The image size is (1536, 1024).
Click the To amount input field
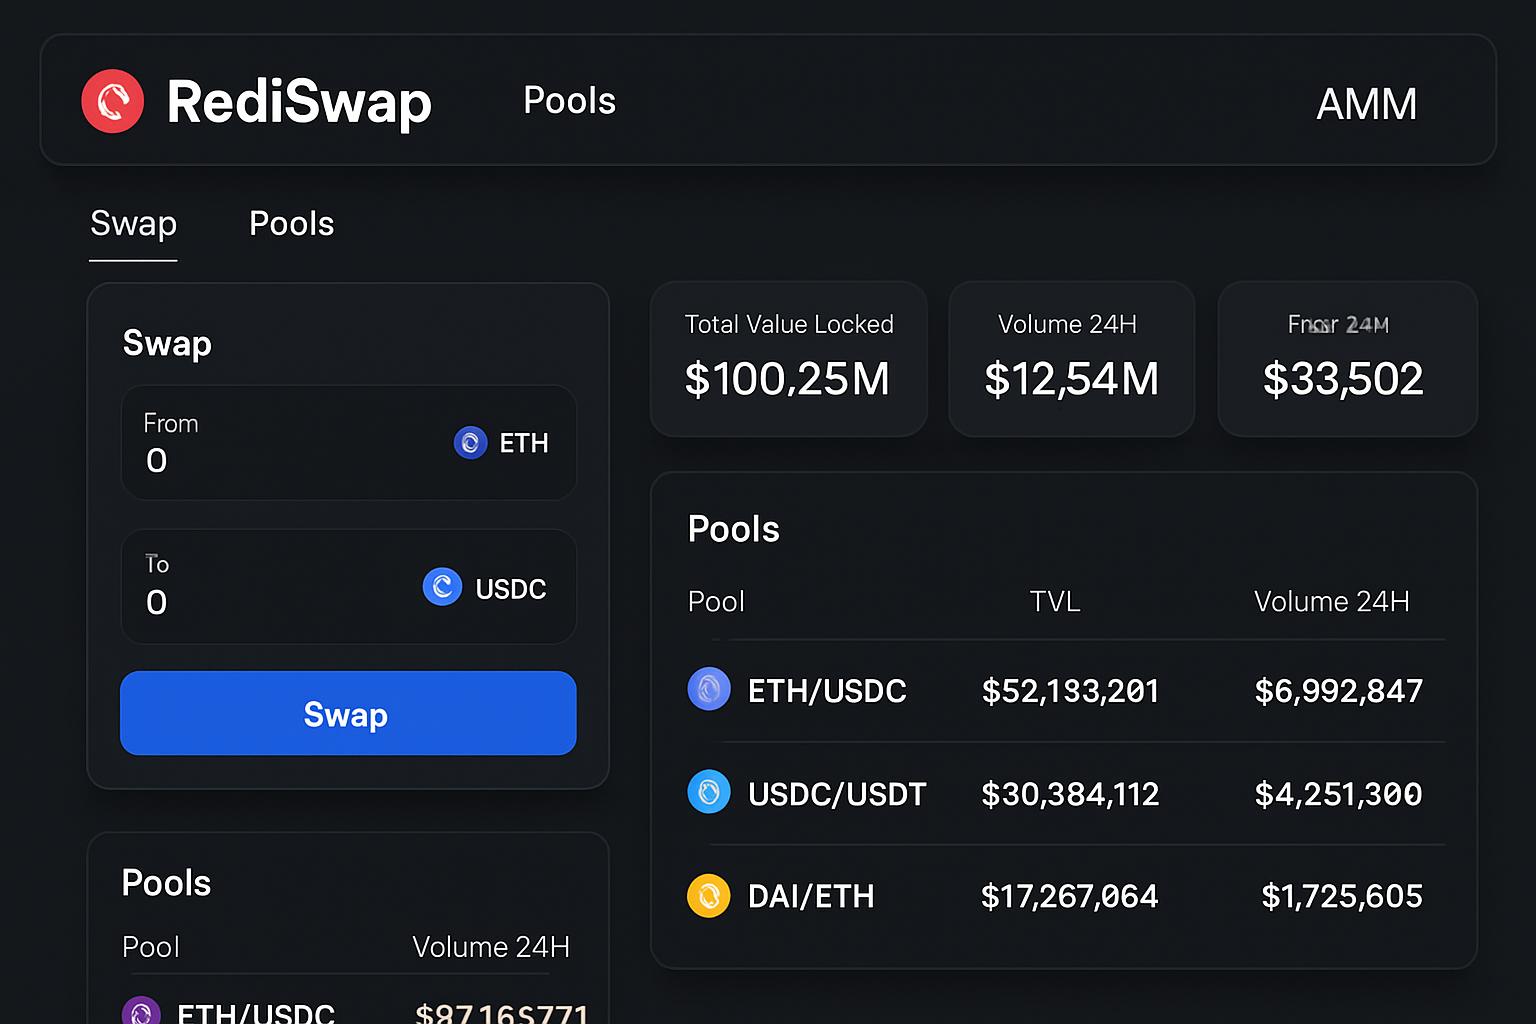click(250, 602)
